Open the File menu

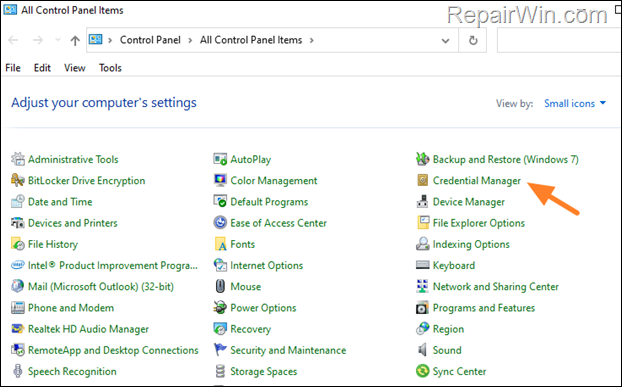[13, 68]
